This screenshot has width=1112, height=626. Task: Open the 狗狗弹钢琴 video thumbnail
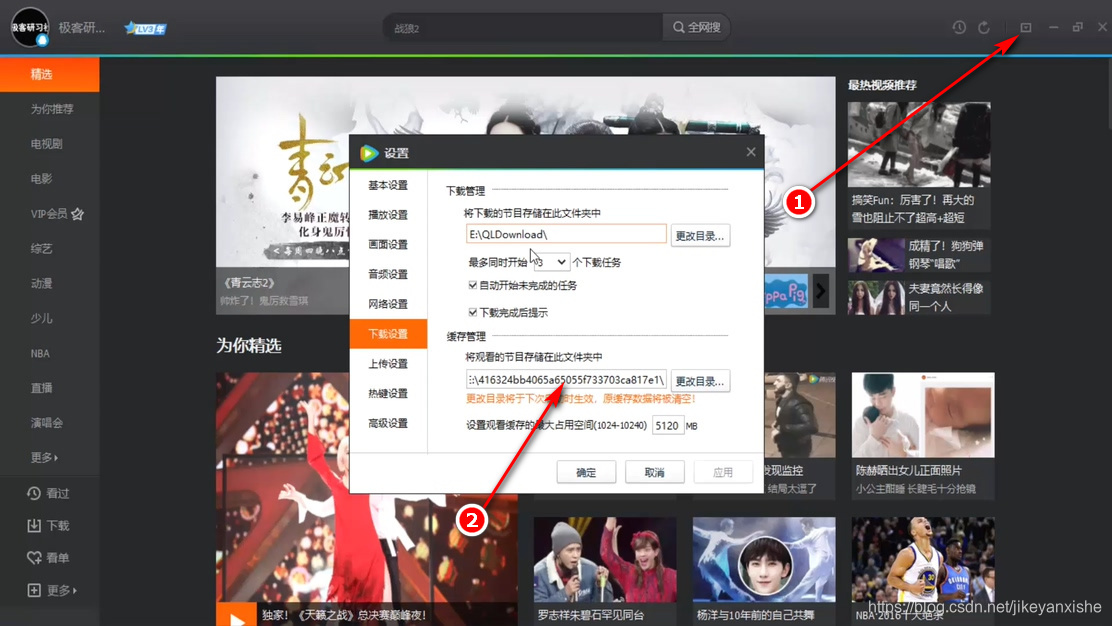click(876, 255)
